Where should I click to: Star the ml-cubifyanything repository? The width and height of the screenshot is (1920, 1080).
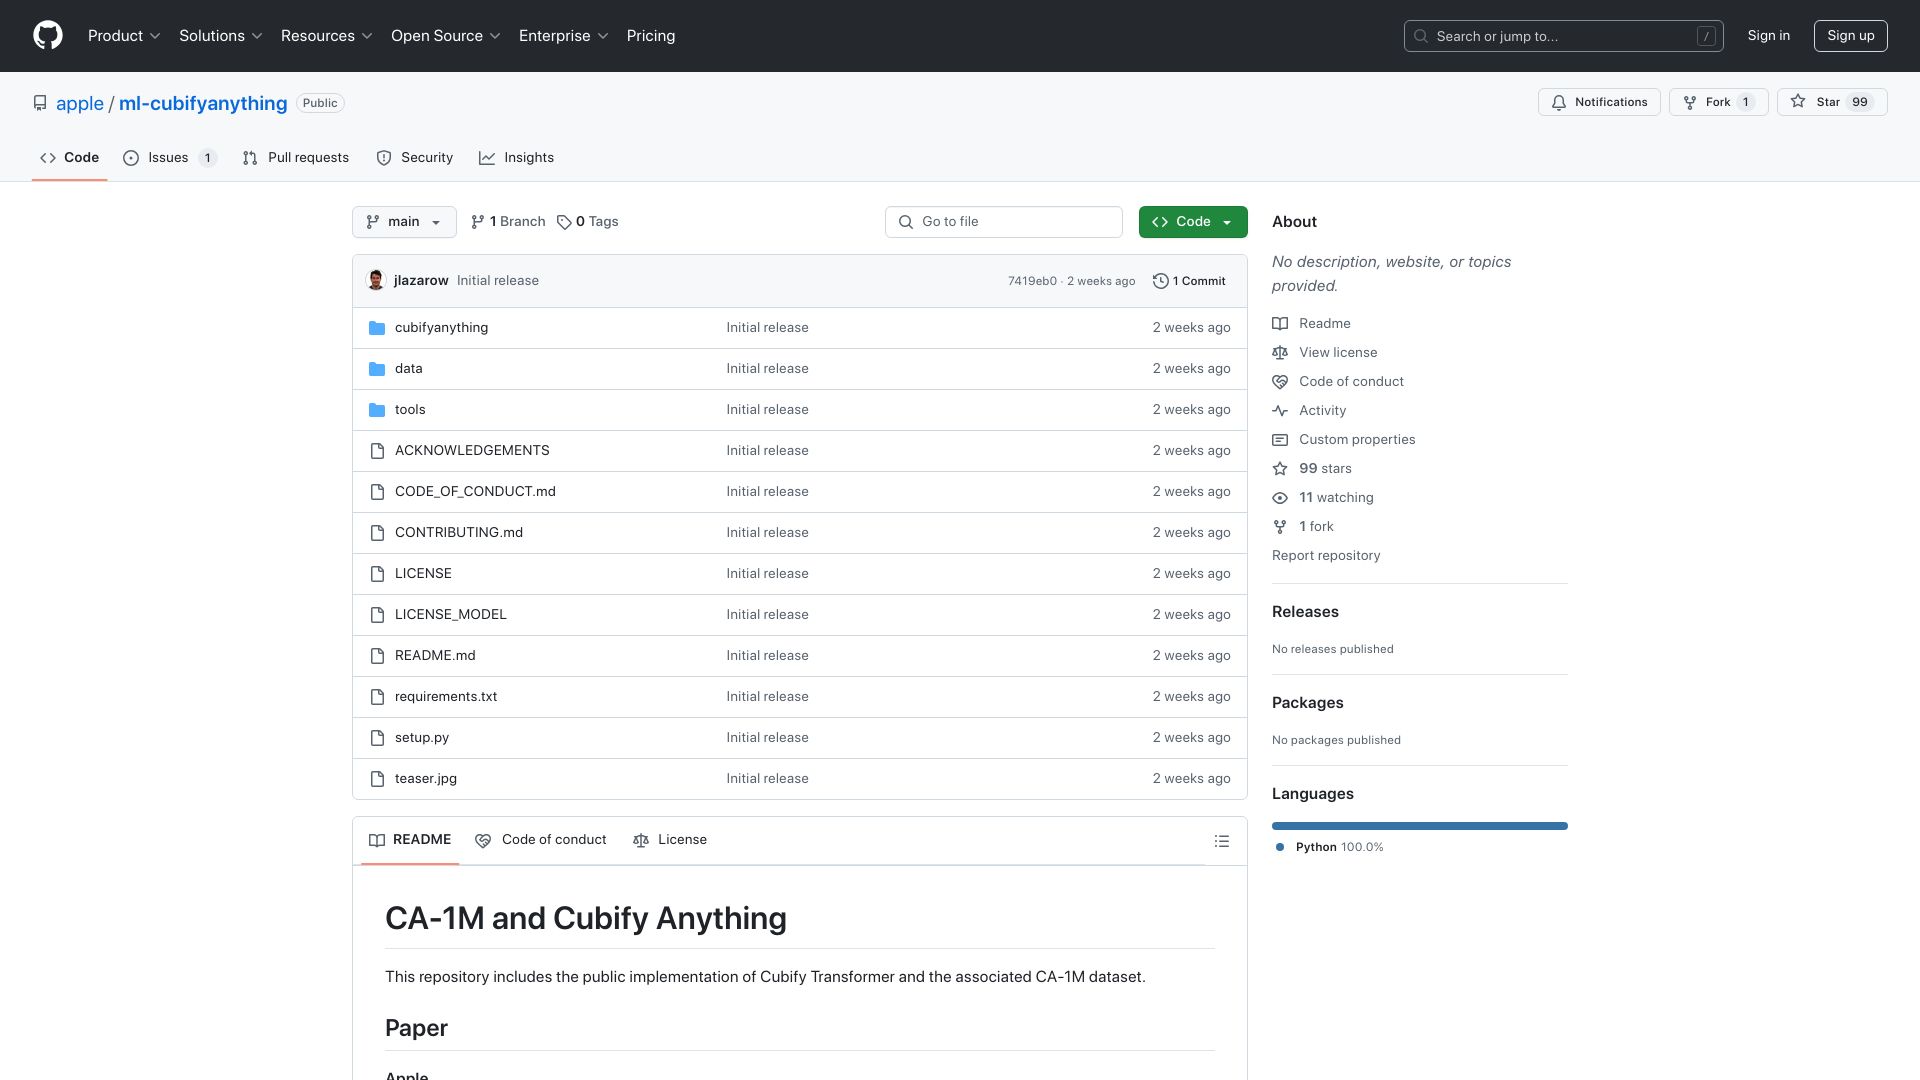pos(1831,102)
